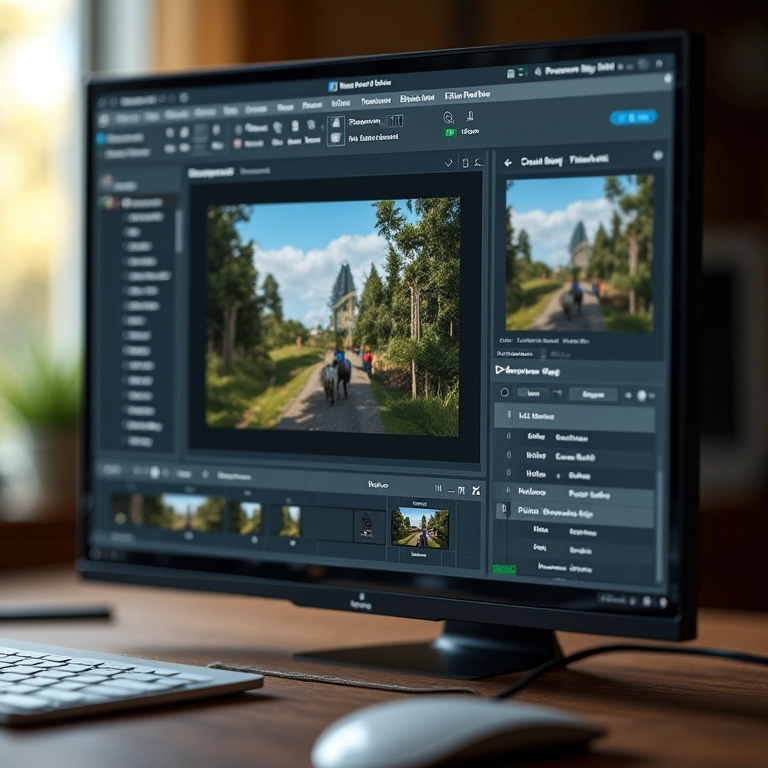Click the application icon in the title bar
768x768 pixels.
(333, 87)
